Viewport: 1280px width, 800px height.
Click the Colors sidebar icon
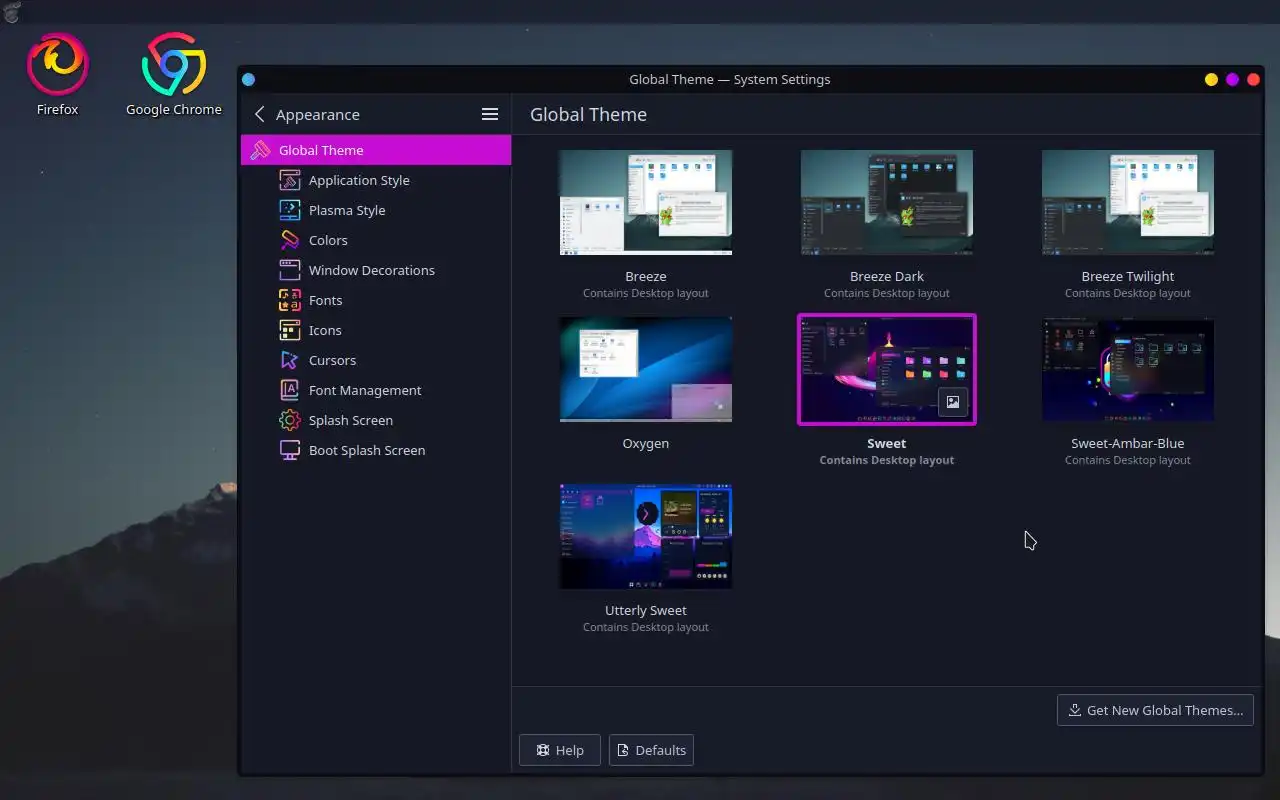point(289,240)
